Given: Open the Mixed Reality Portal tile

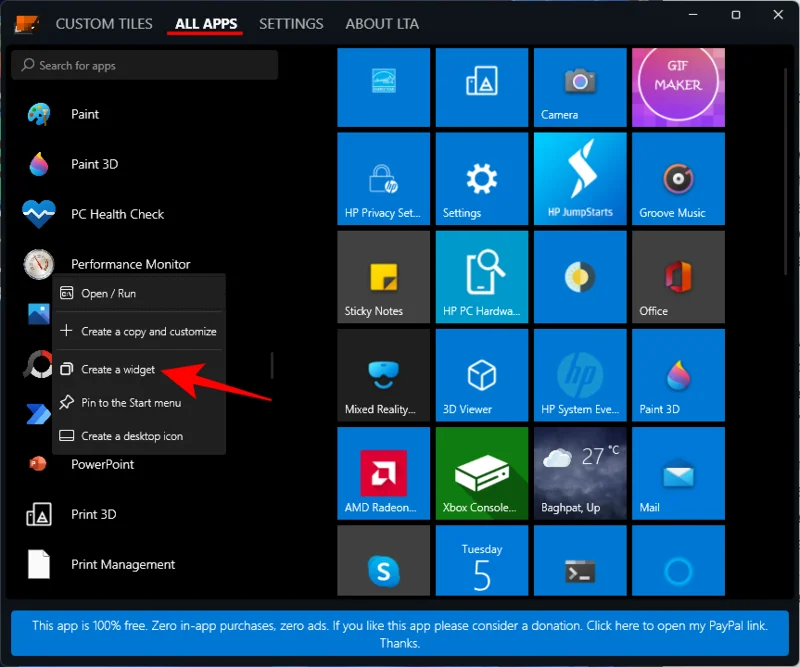Looking at the screenshot, I should 382,375.
